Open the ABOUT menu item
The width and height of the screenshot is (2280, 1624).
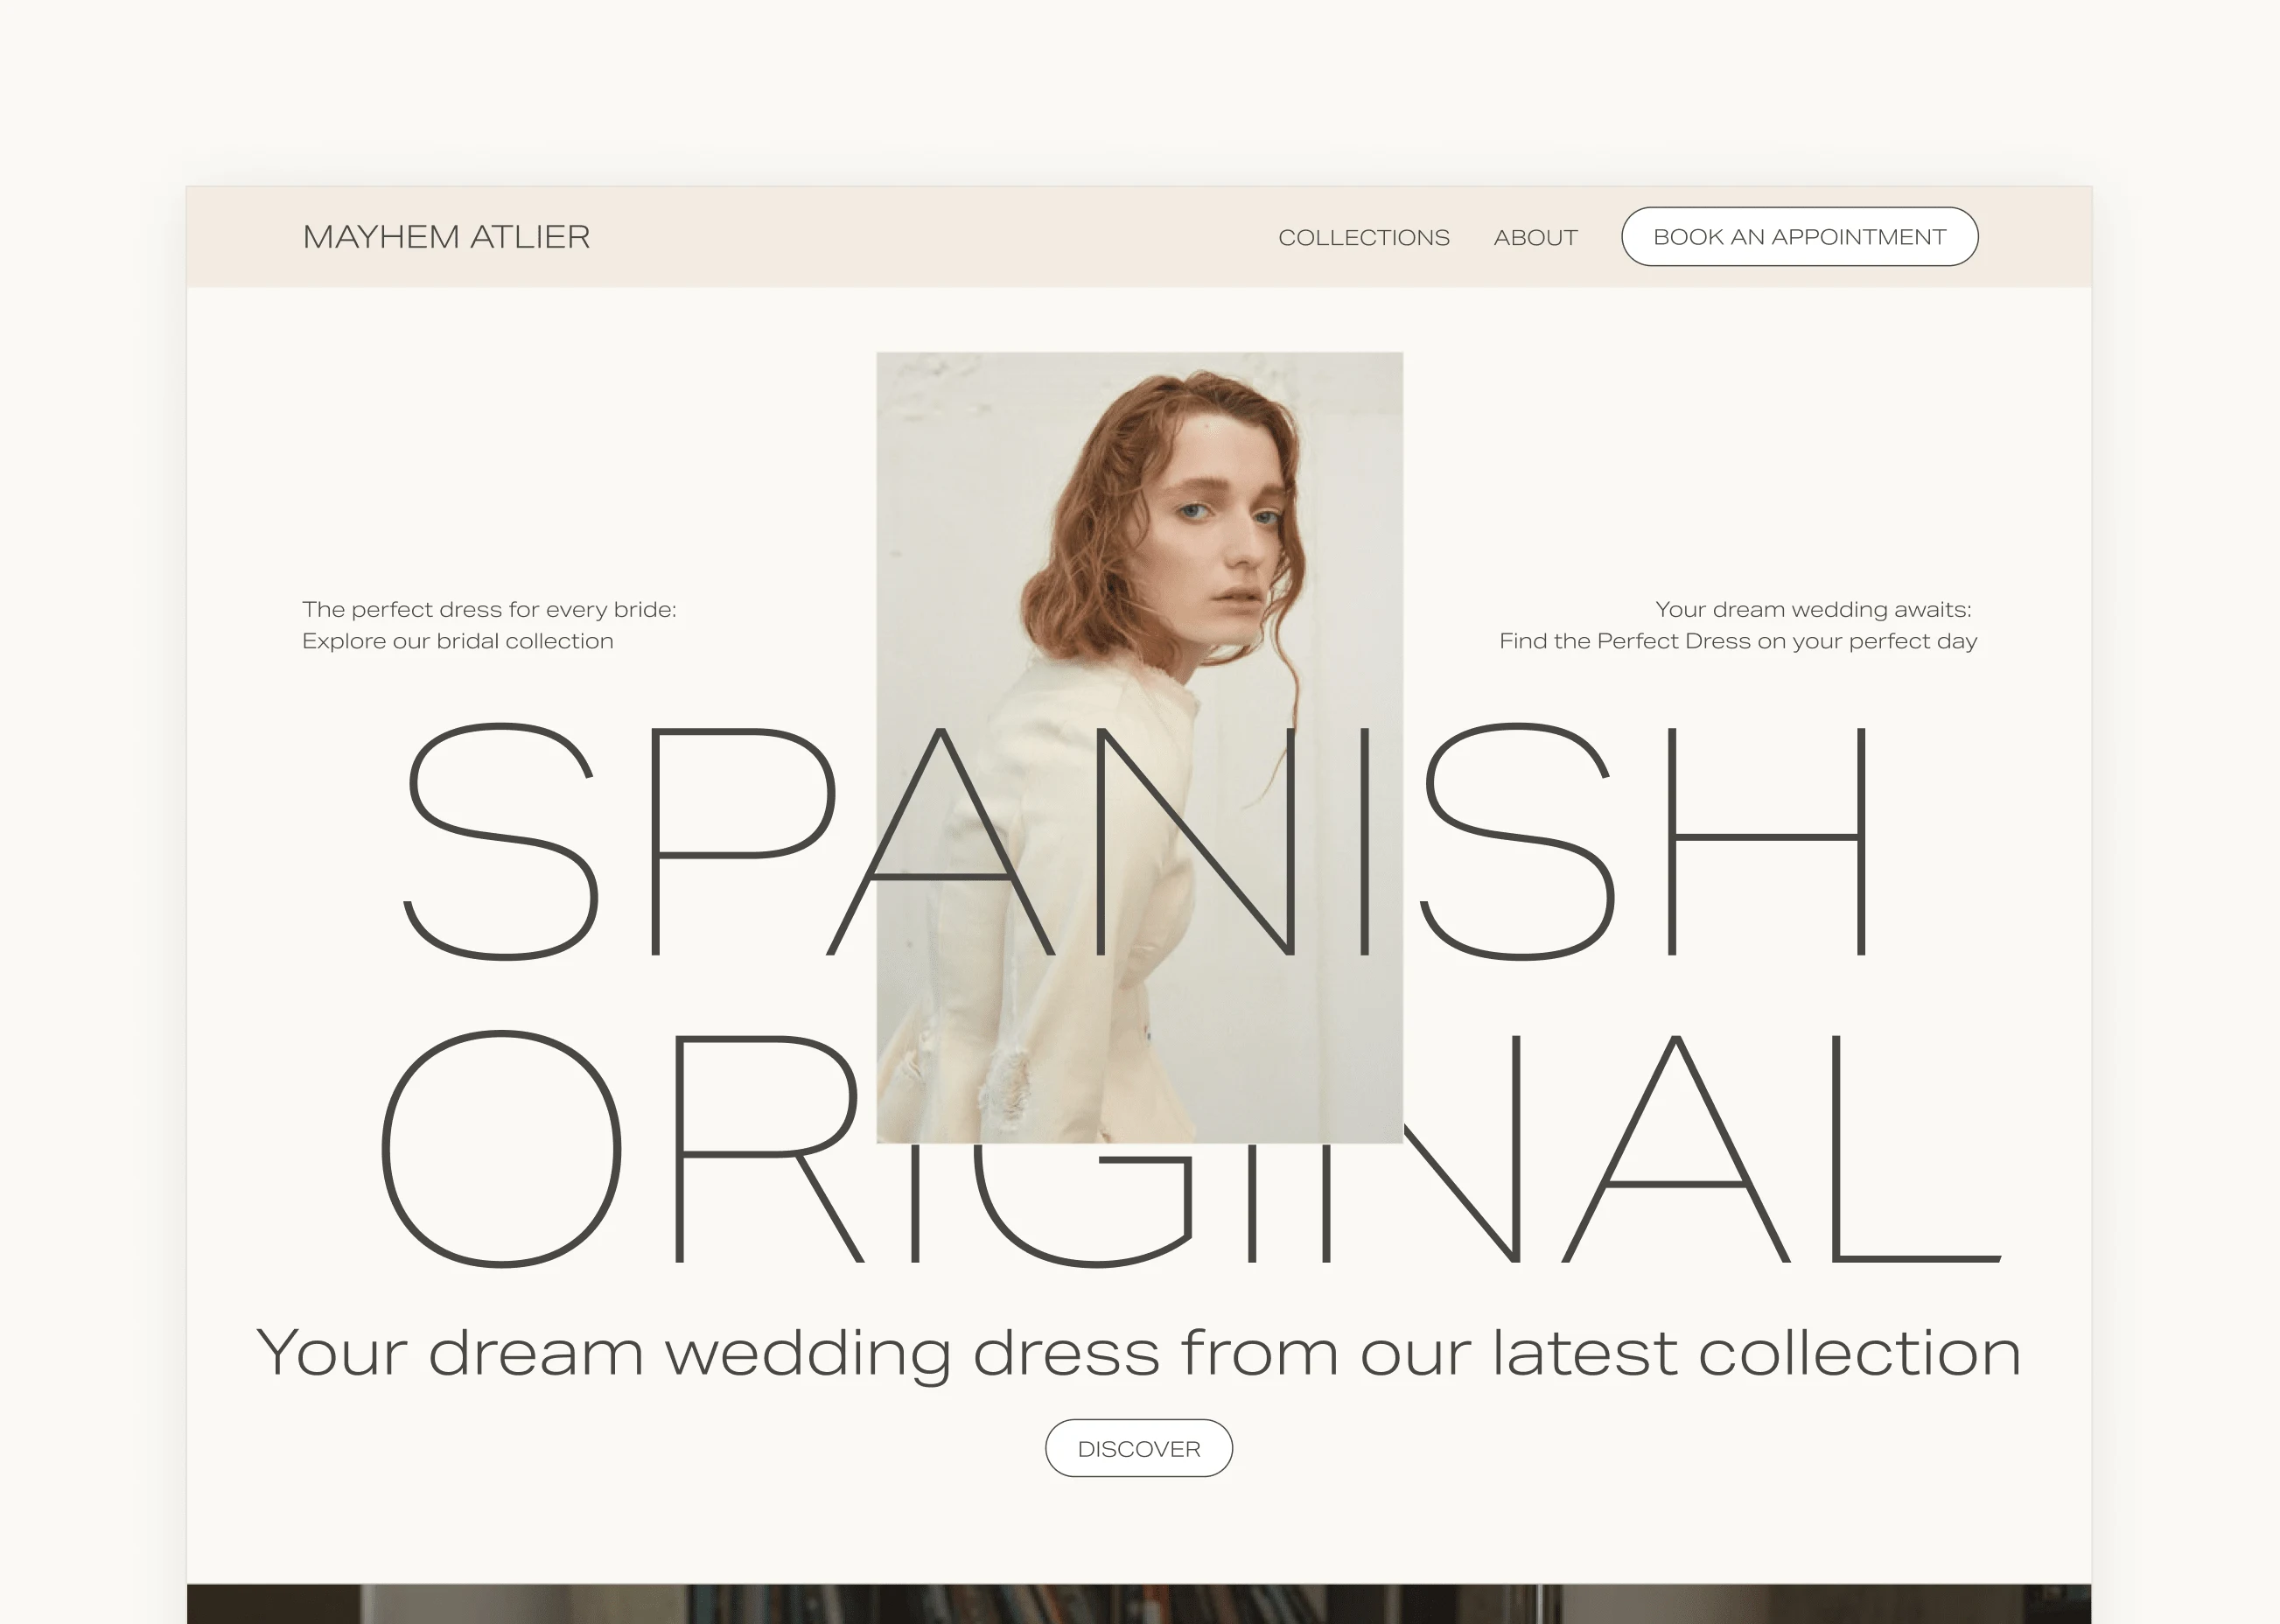pyautogui.click(x=1536, y=238)
